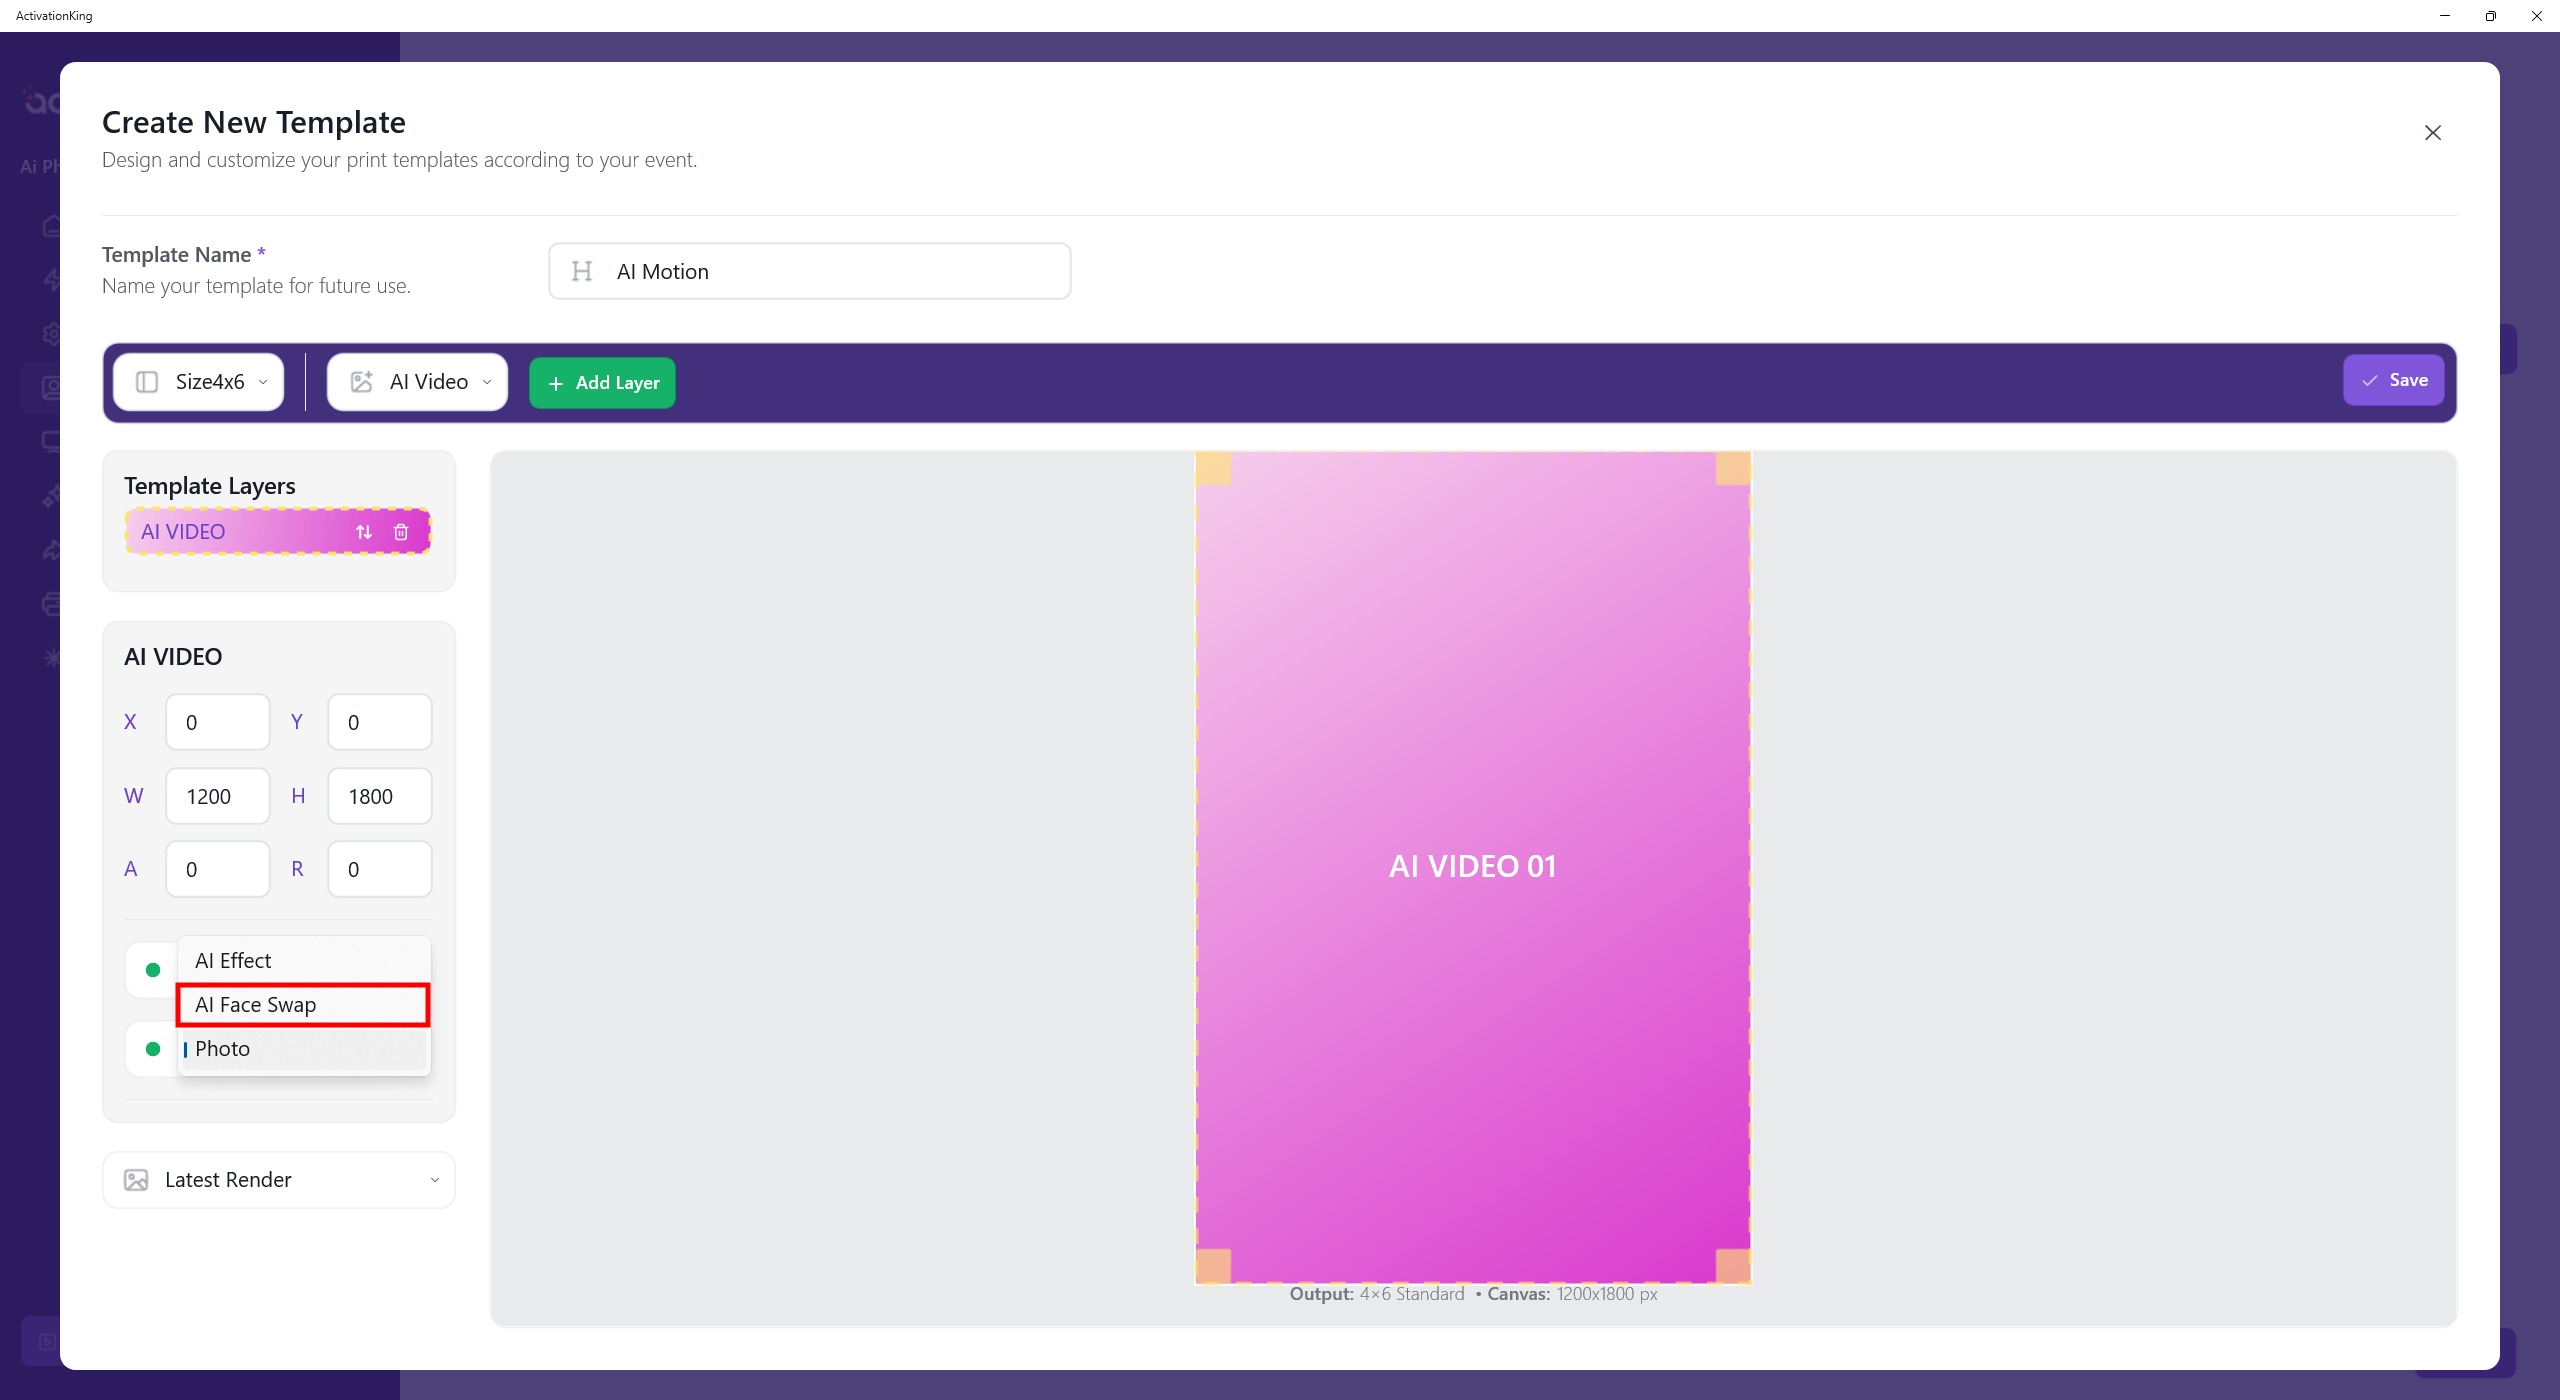The image size is (2560, 1400).
Task: Toggle the upper green dot indicator
Action: point(153,970)
